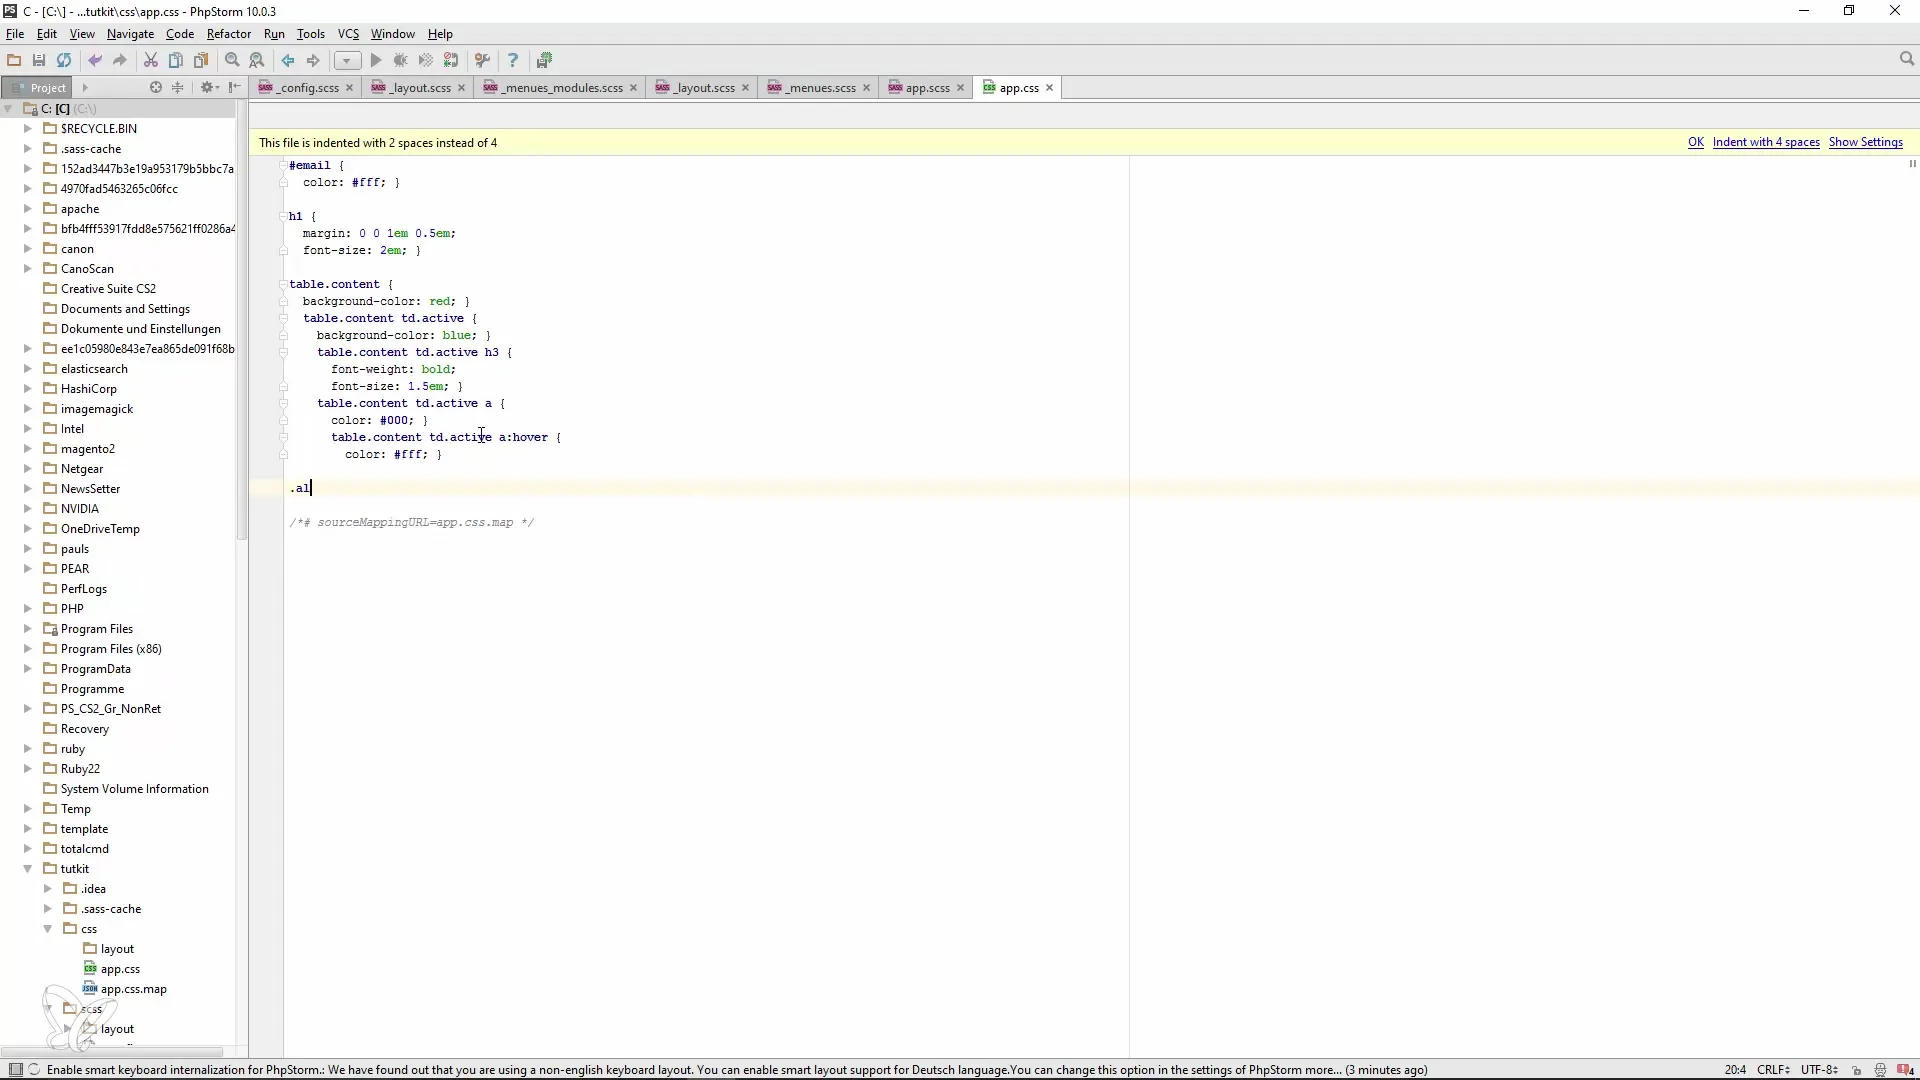
Task: Fold the table.content rule in gutter
Action: pos(283,284)
